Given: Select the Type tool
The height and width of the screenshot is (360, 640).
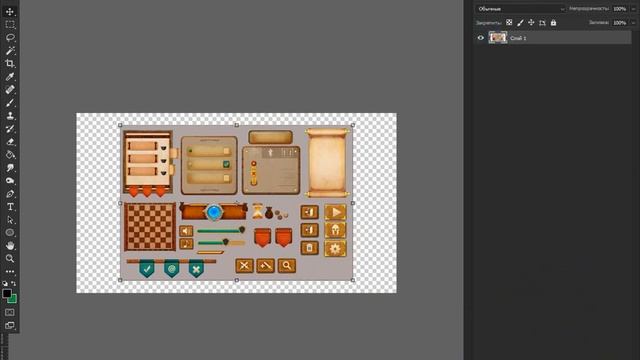Looking at the screenshot, I should click(10, 207).
